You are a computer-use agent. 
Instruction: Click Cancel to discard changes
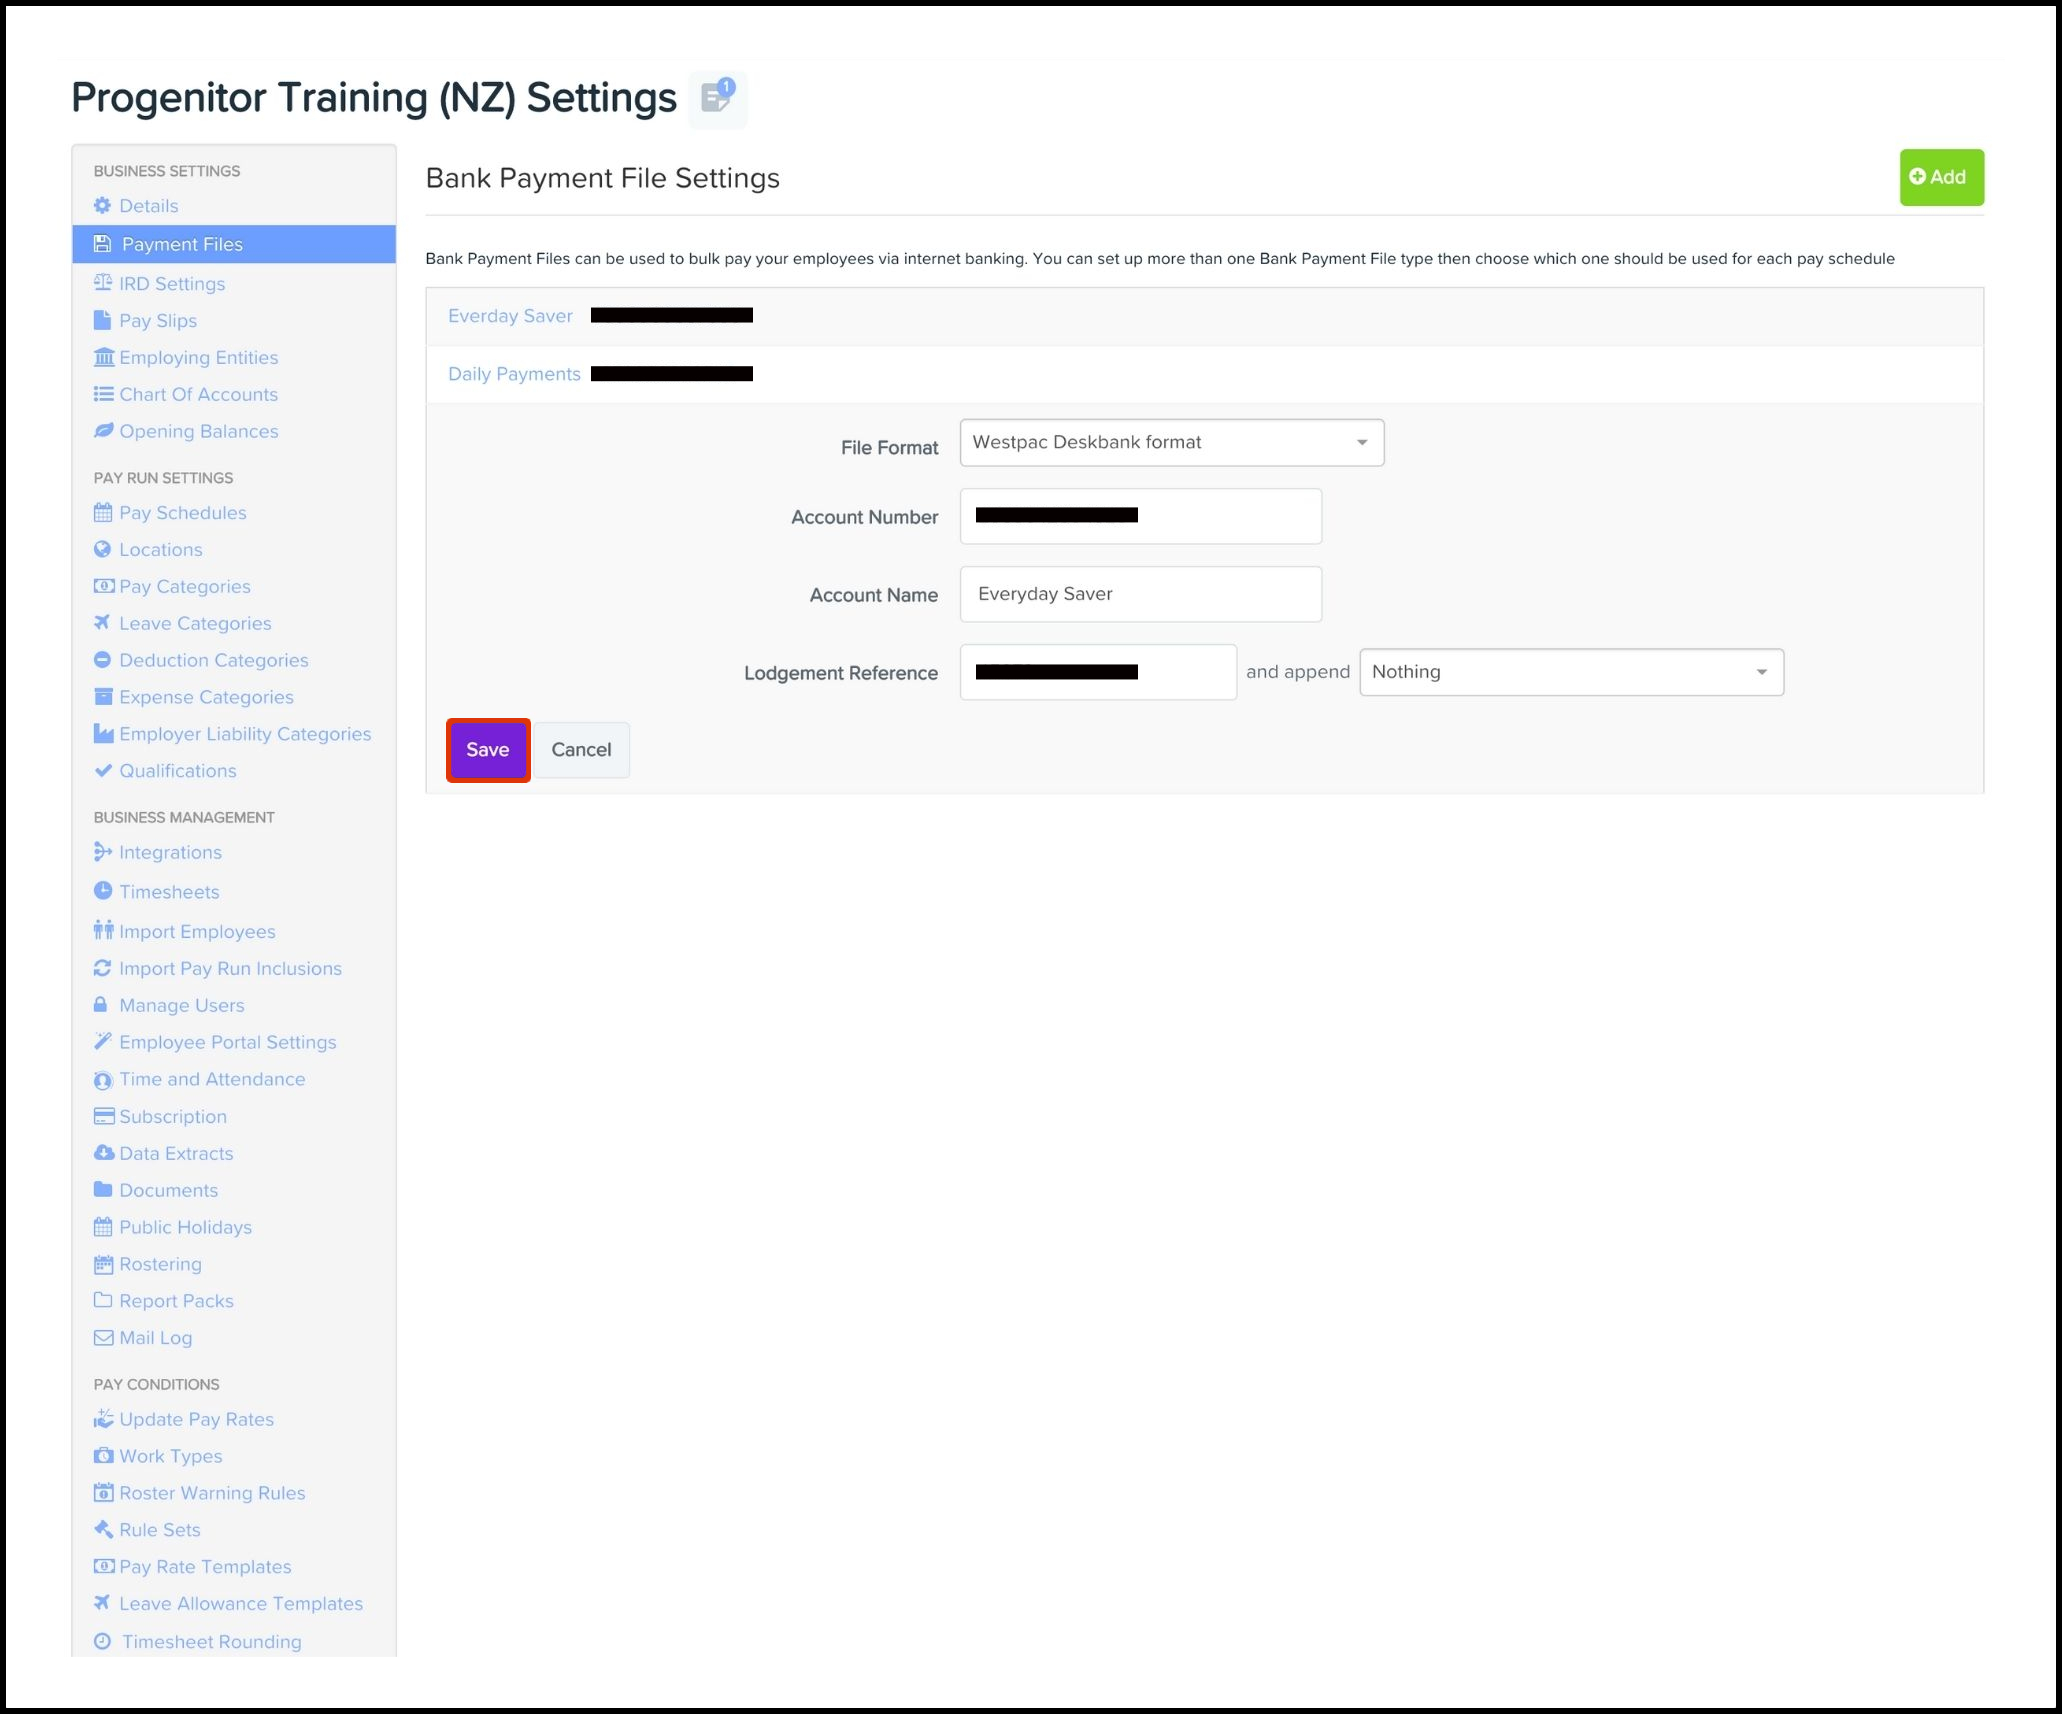[x=581, y=750]
